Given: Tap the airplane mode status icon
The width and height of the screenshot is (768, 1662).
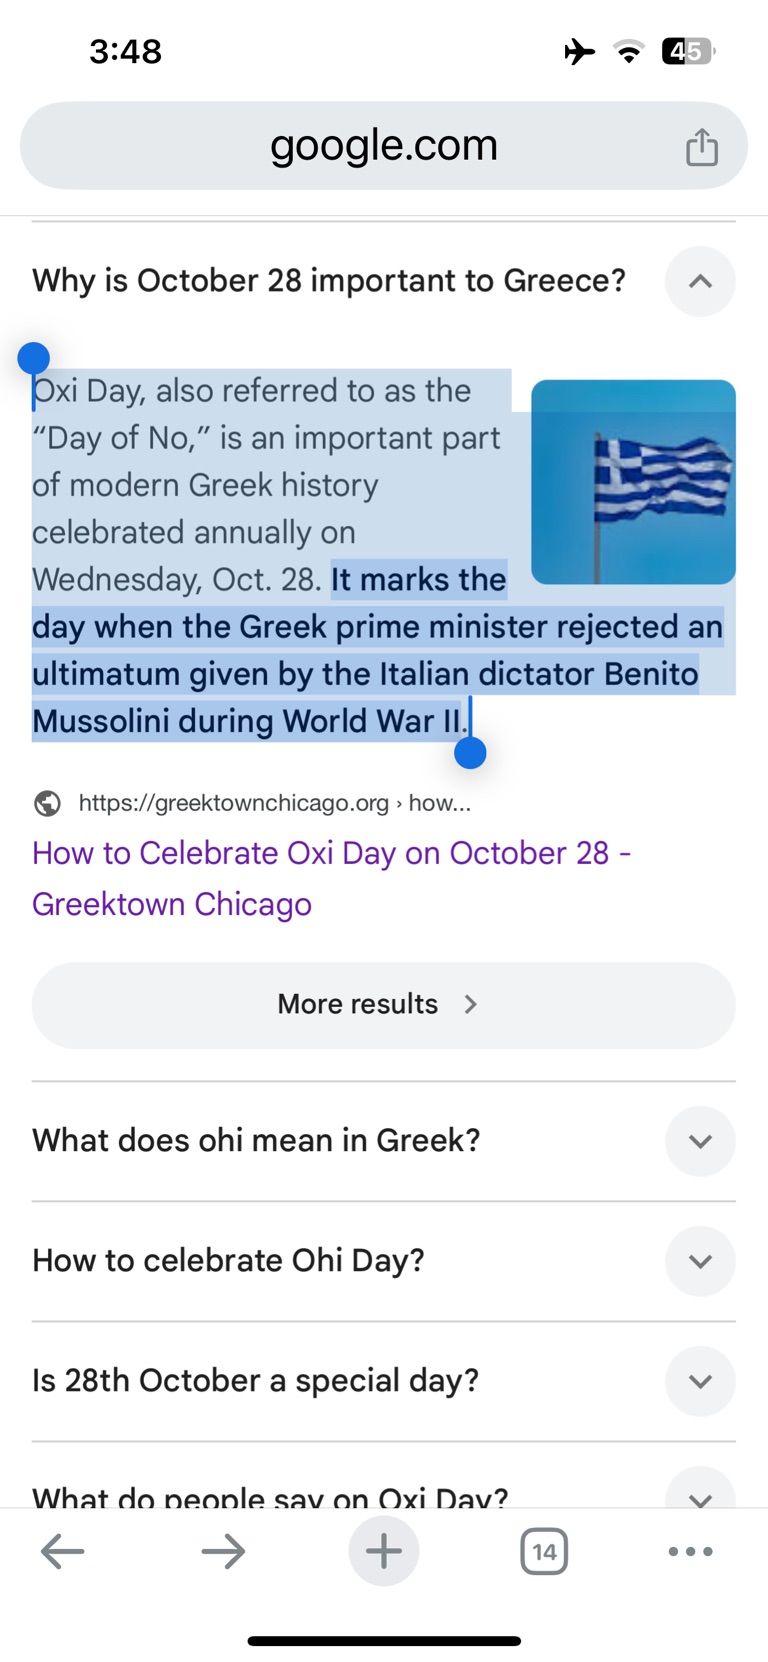Looking at the screenshot, I should click(x=579, y=51).
